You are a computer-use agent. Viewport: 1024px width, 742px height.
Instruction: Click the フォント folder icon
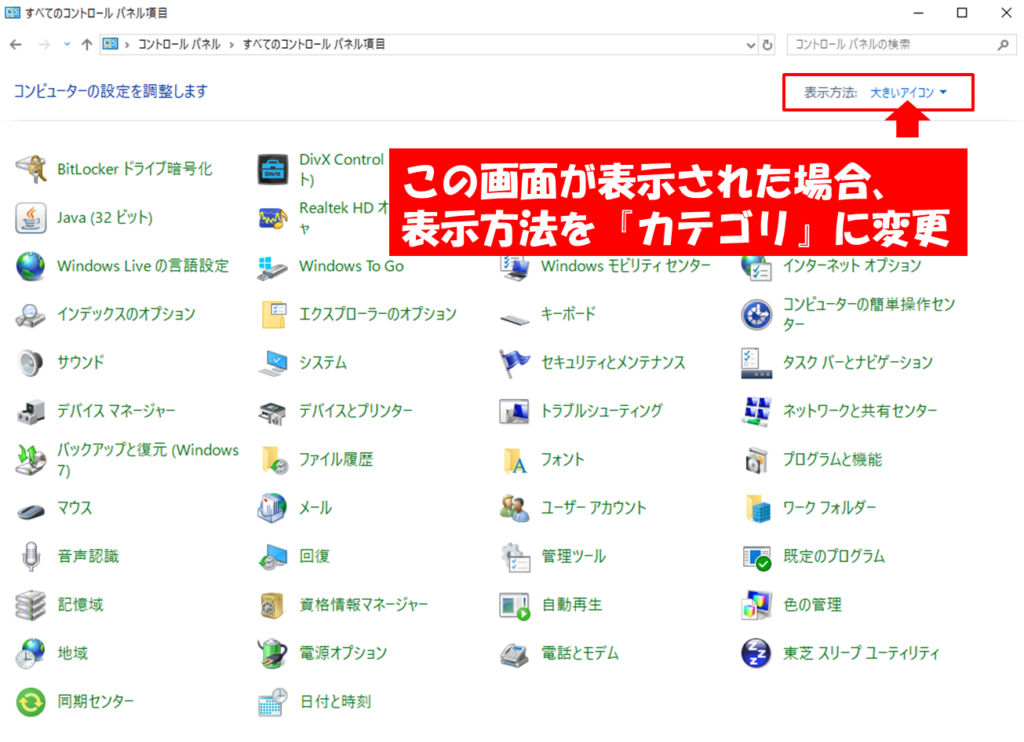(x=515, y=459)
